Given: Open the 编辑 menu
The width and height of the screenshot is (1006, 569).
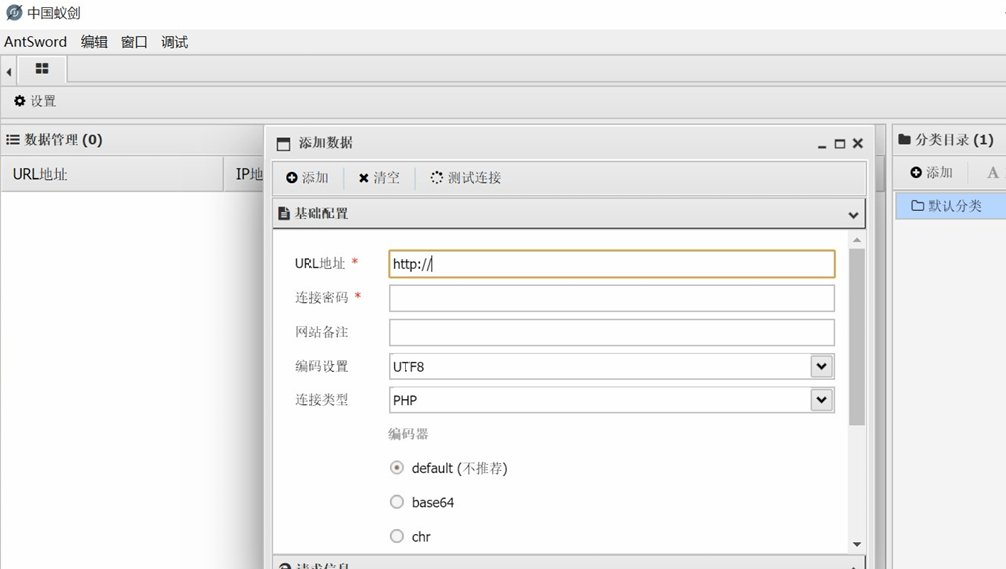Looking at the screenshot, I should tap(94, 42).
